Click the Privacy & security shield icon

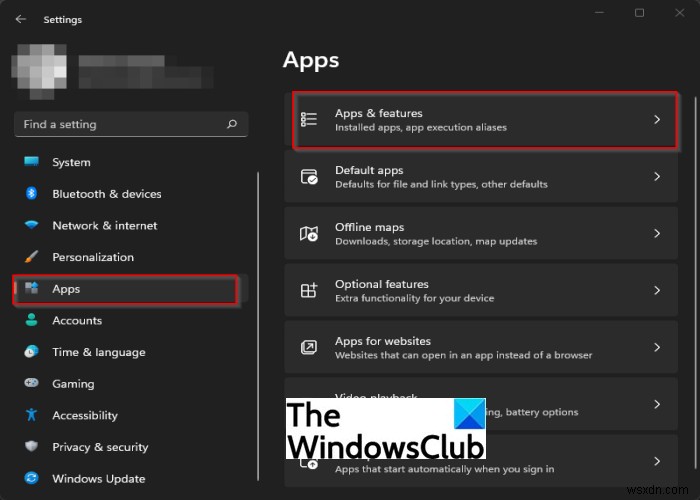tap(31, 447)
